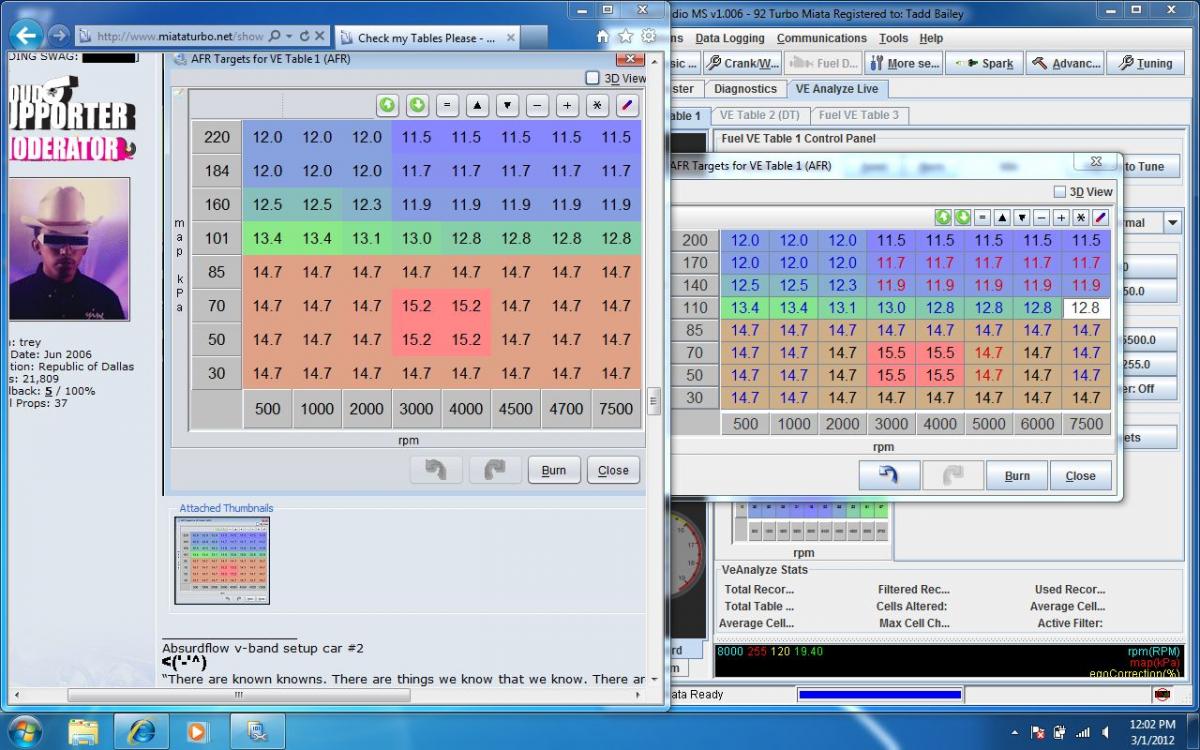Open the Spark settings toolbar button
This screenshot has height=750, width=1200.
click(985, 63)
